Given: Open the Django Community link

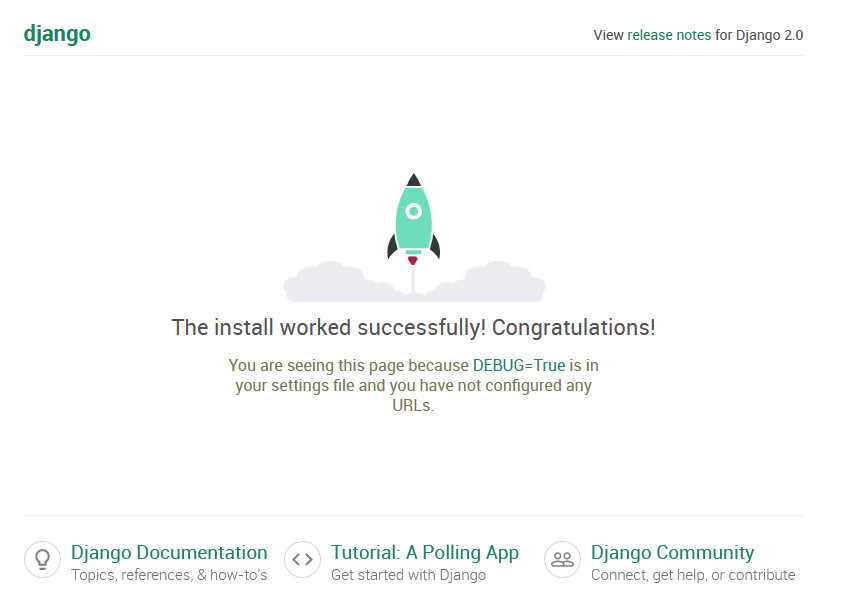Looking at the screenshot, I should 673,553.
